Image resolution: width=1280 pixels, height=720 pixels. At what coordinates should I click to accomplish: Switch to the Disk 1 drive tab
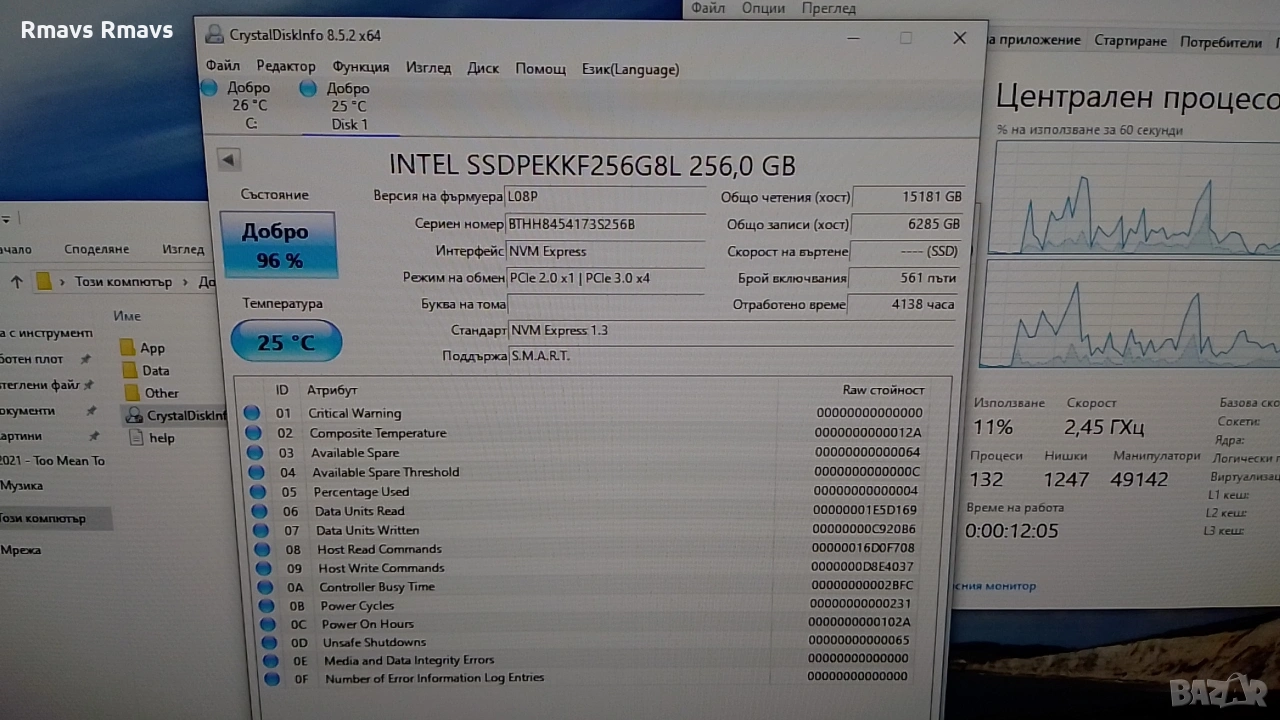pyautogui.click(x=348, y=106)
